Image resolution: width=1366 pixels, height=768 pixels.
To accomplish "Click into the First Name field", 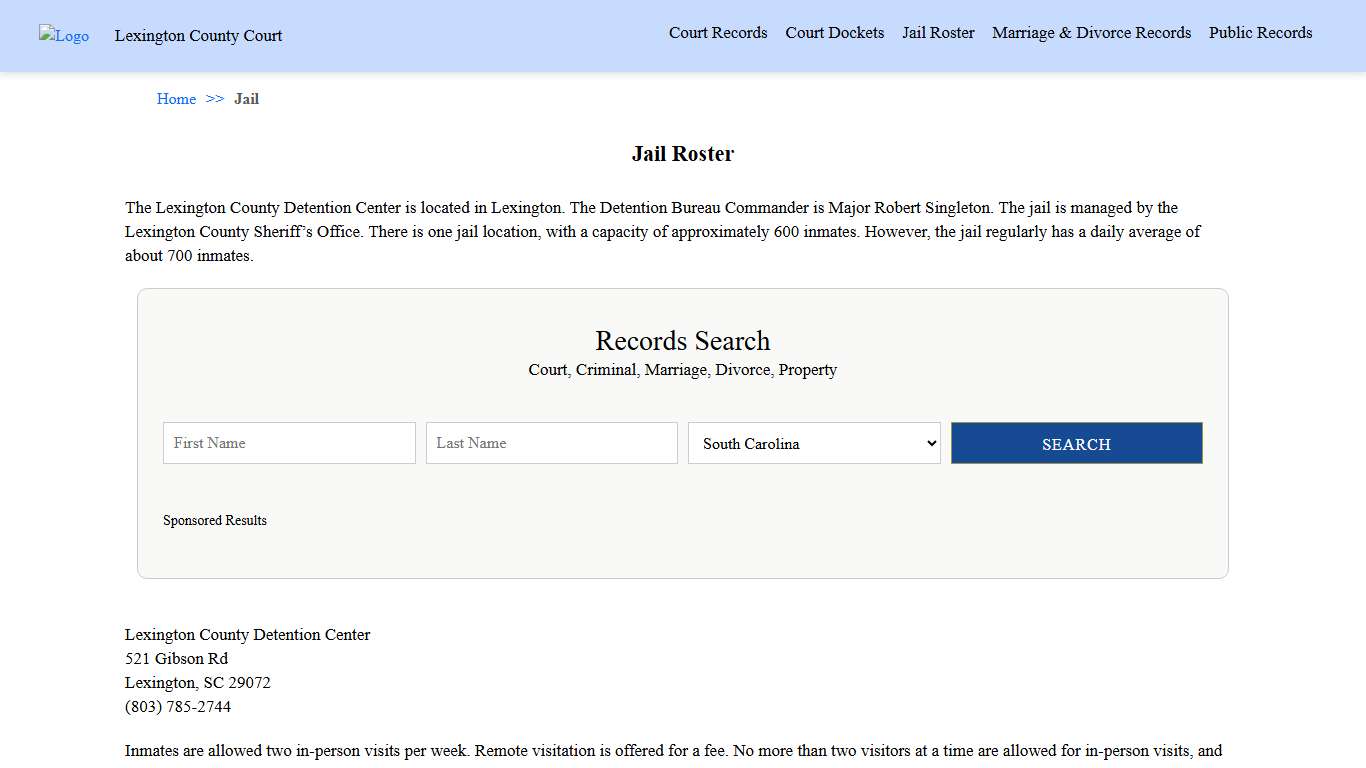I will [x=288, y=443].
